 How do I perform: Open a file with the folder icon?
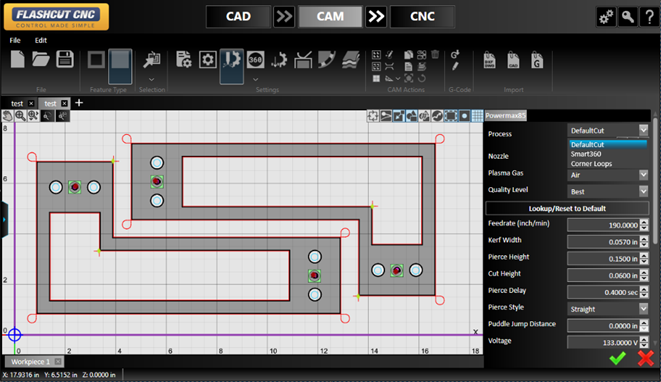[40, 59]
